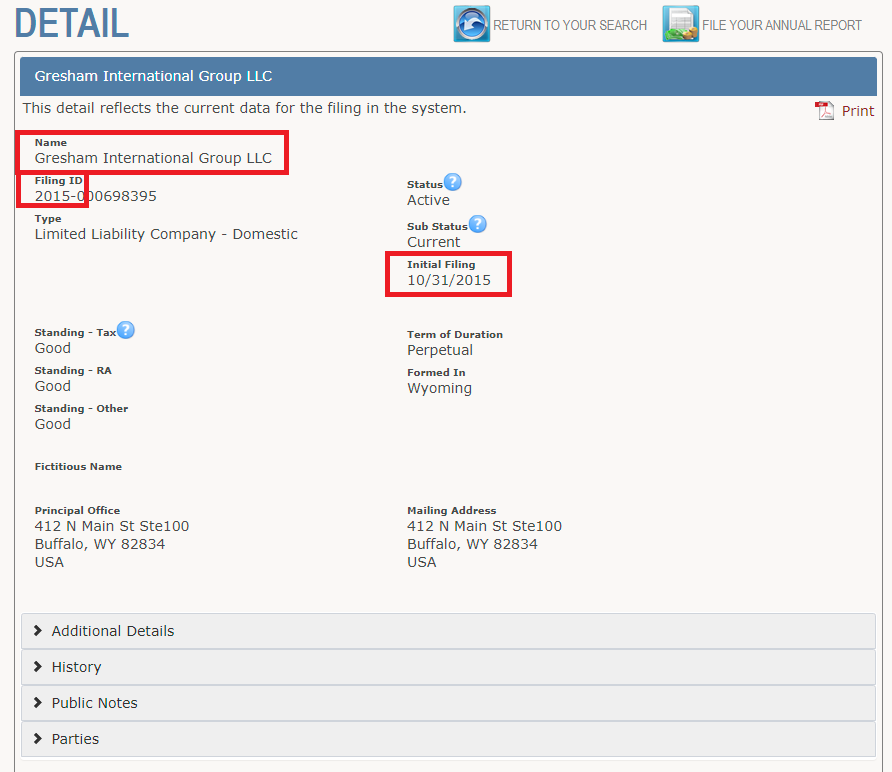Open the help icon next to Status

(453, 182)
